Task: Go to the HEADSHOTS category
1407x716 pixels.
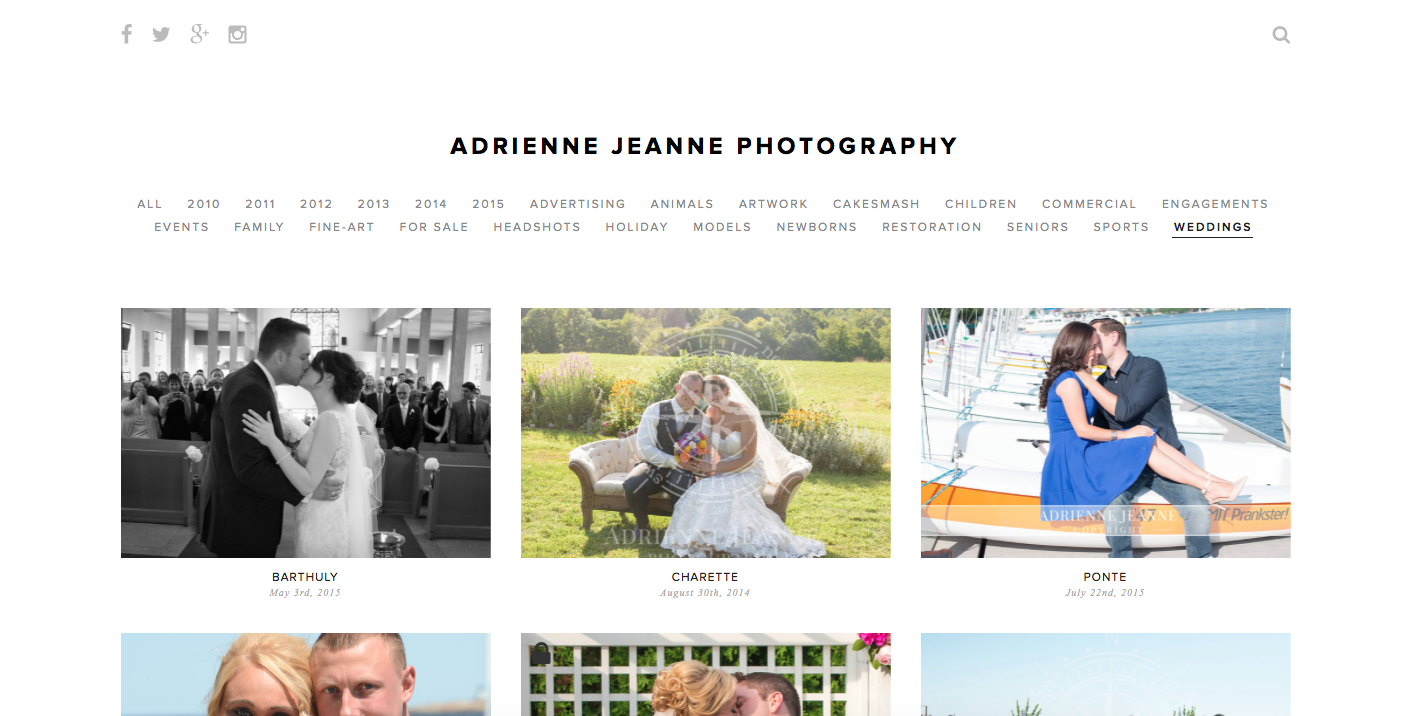Action: [x=537, y=227]
